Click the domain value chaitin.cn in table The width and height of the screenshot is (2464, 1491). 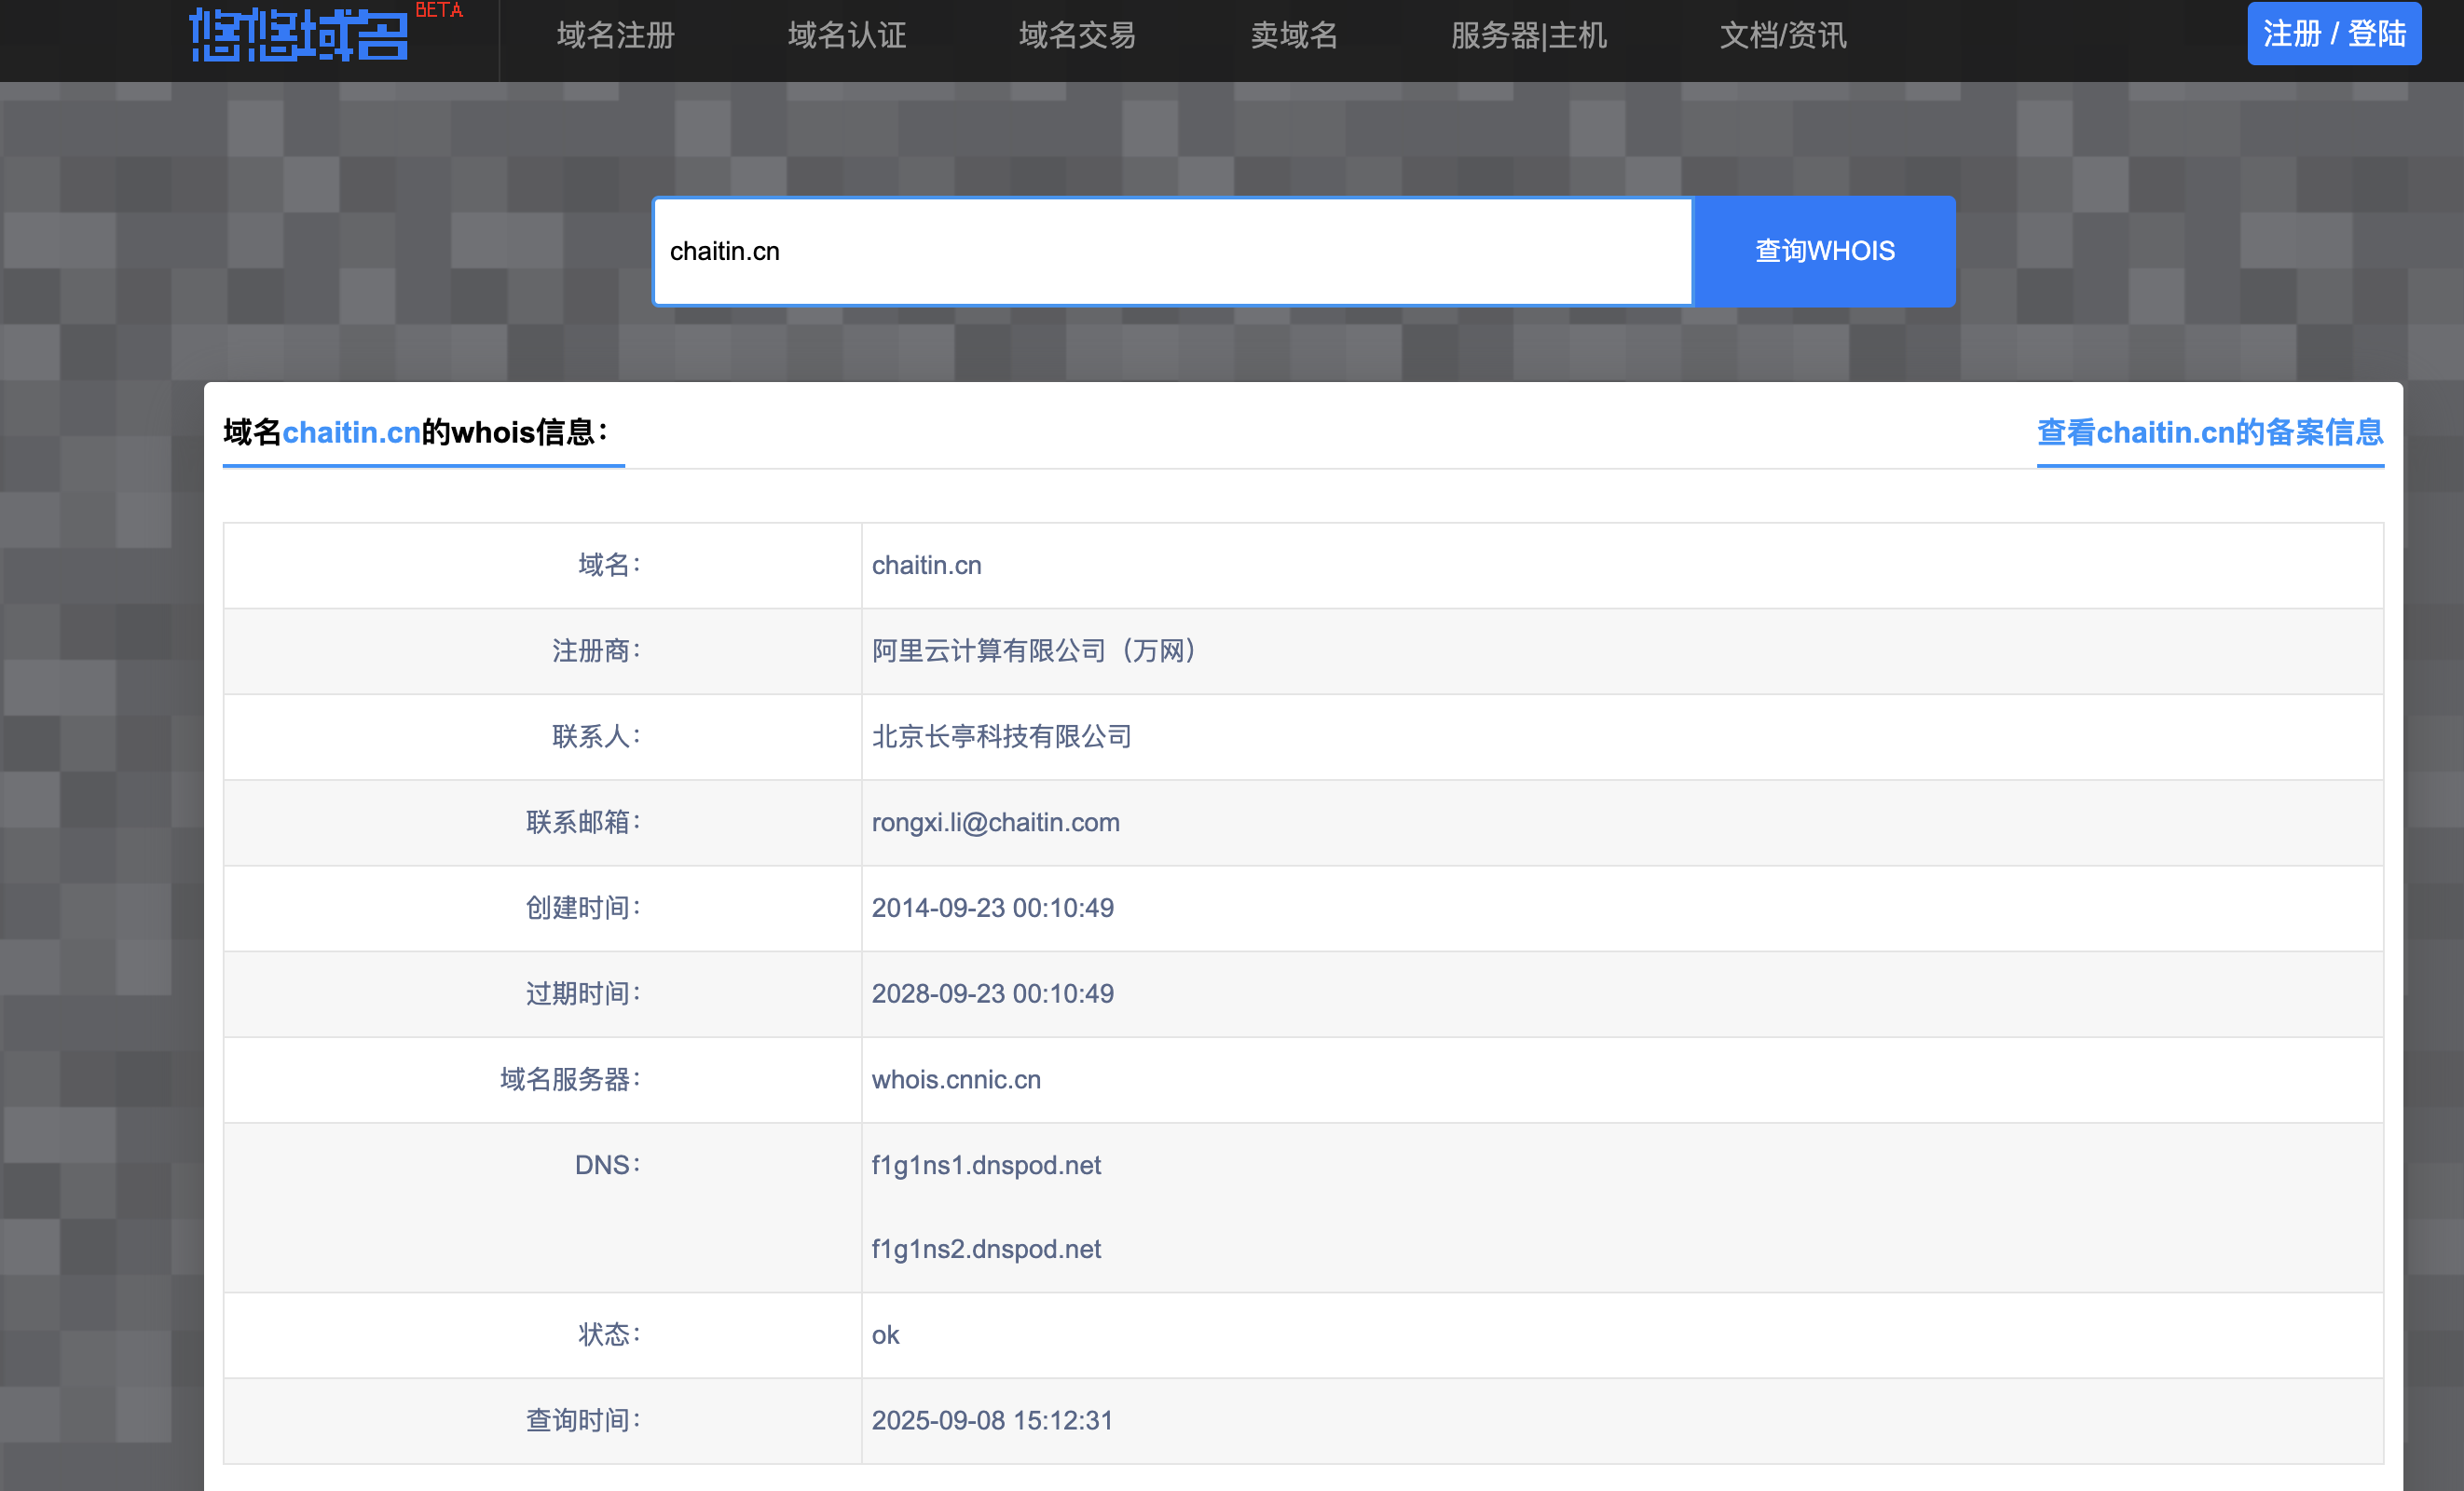click(926, 565)
